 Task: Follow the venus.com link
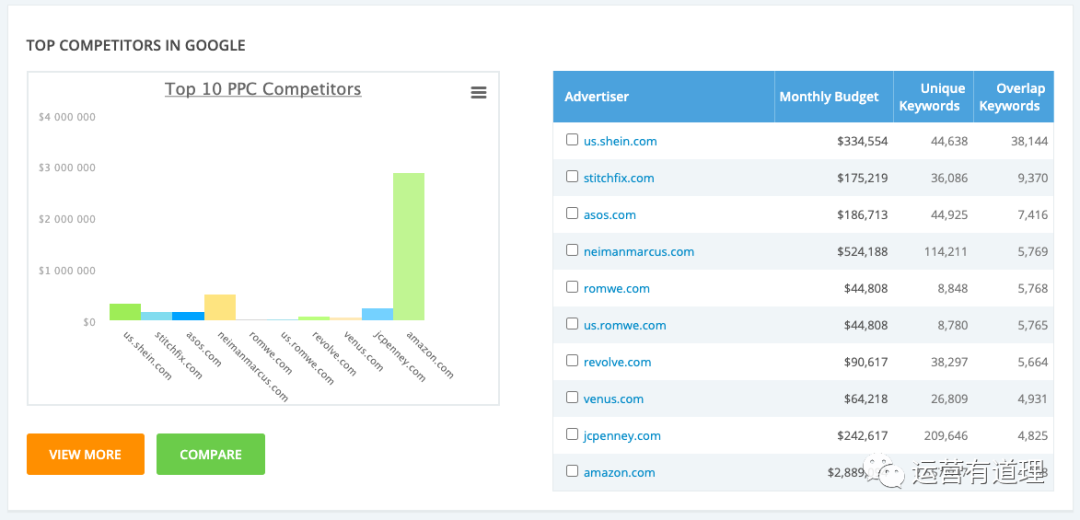tap(613, 399)
